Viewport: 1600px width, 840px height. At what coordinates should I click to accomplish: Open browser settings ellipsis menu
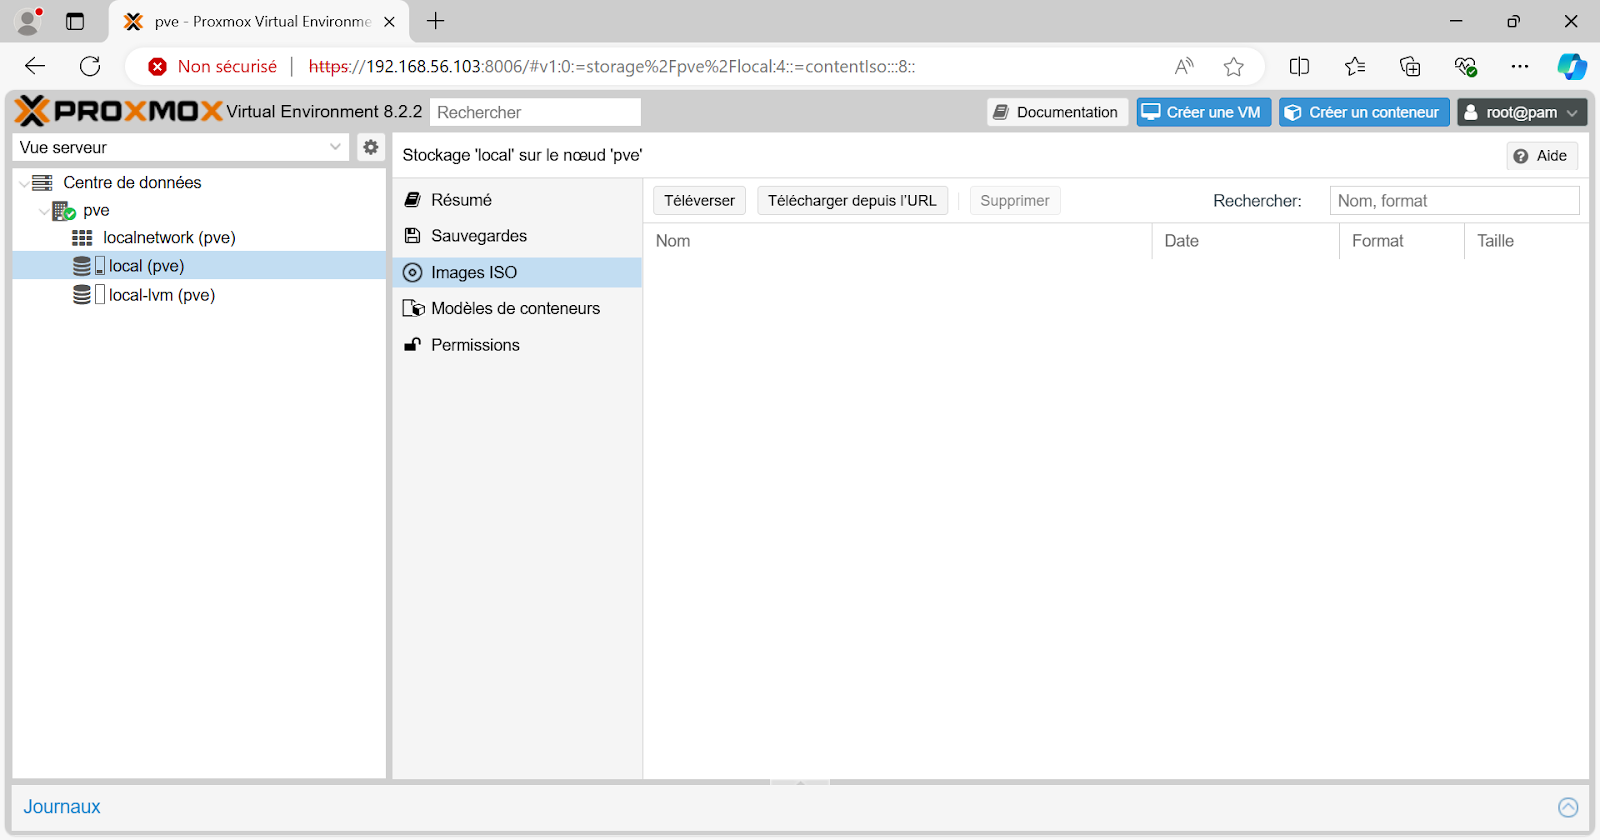[1520, 66]
